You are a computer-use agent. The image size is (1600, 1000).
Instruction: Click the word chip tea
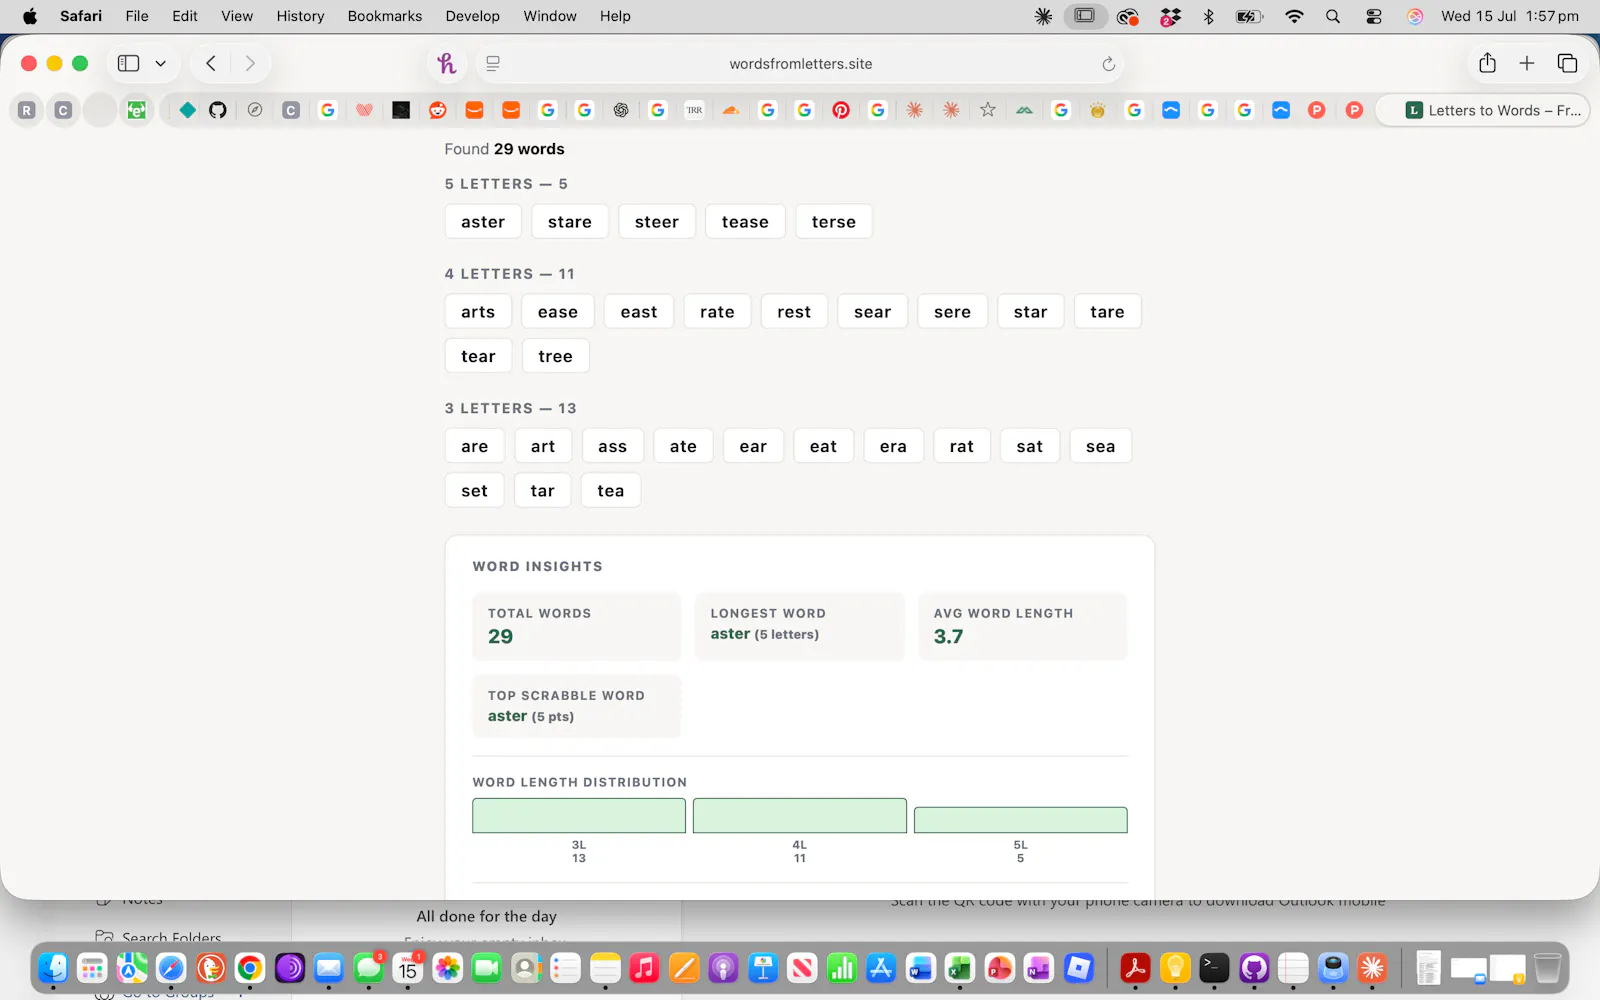pos(611,491)
